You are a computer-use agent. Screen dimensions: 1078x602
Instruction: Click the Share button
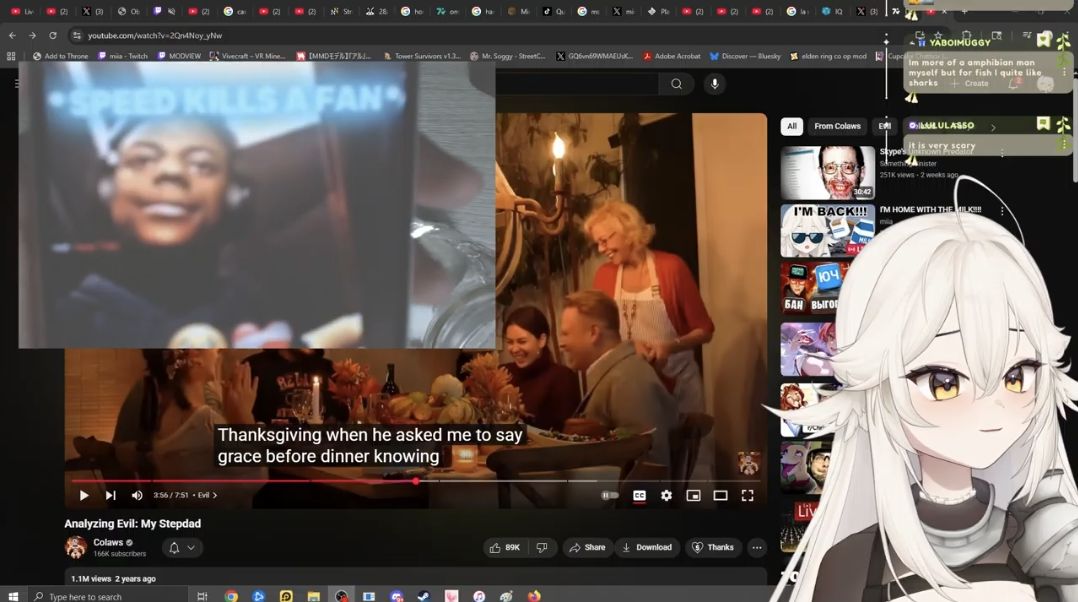(x=587, y=547)
